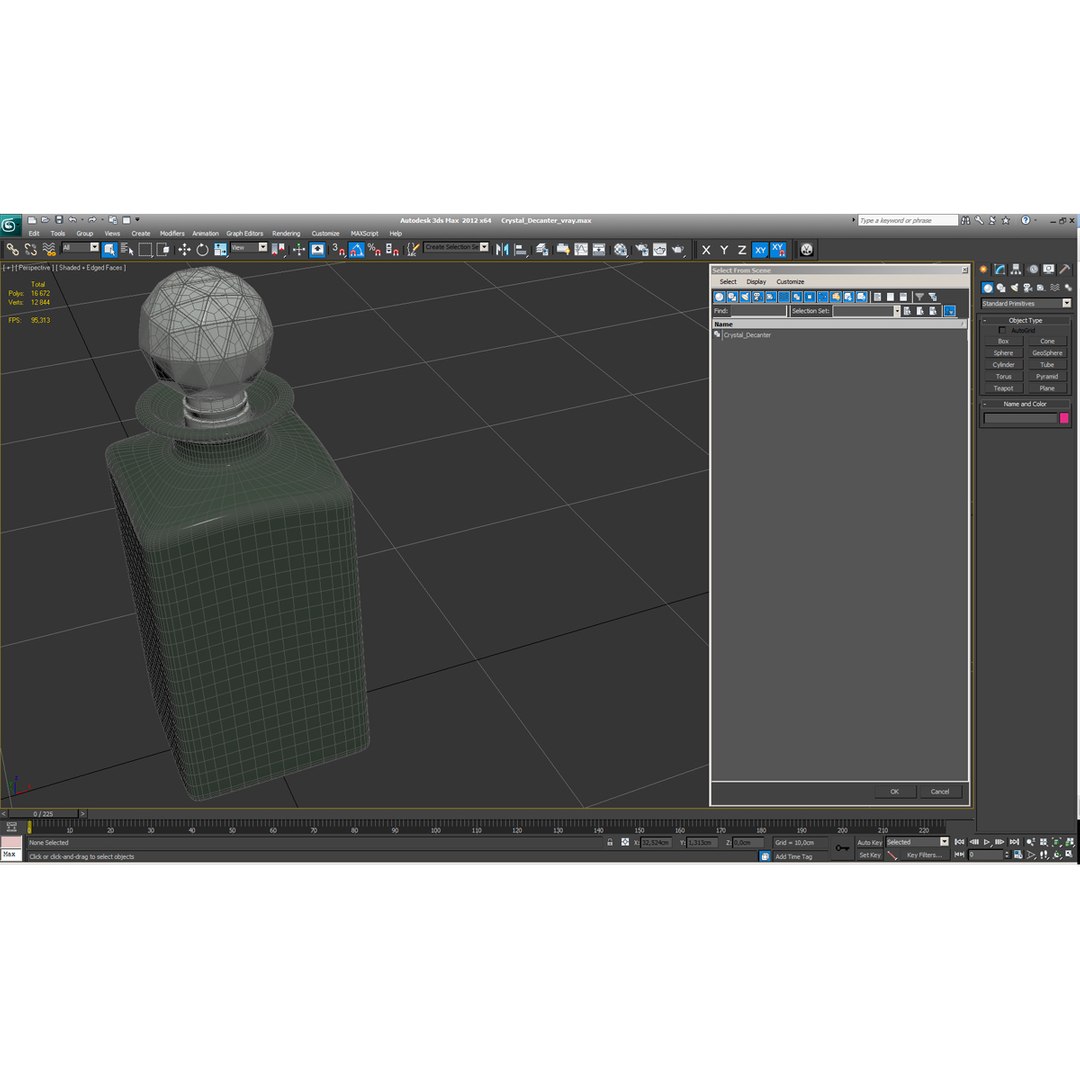Image resolution: width=1080 pixels, height=1080 pixels.
Task: Toggle Angle Snap on the main toolbar
Action: coord(357,249)
